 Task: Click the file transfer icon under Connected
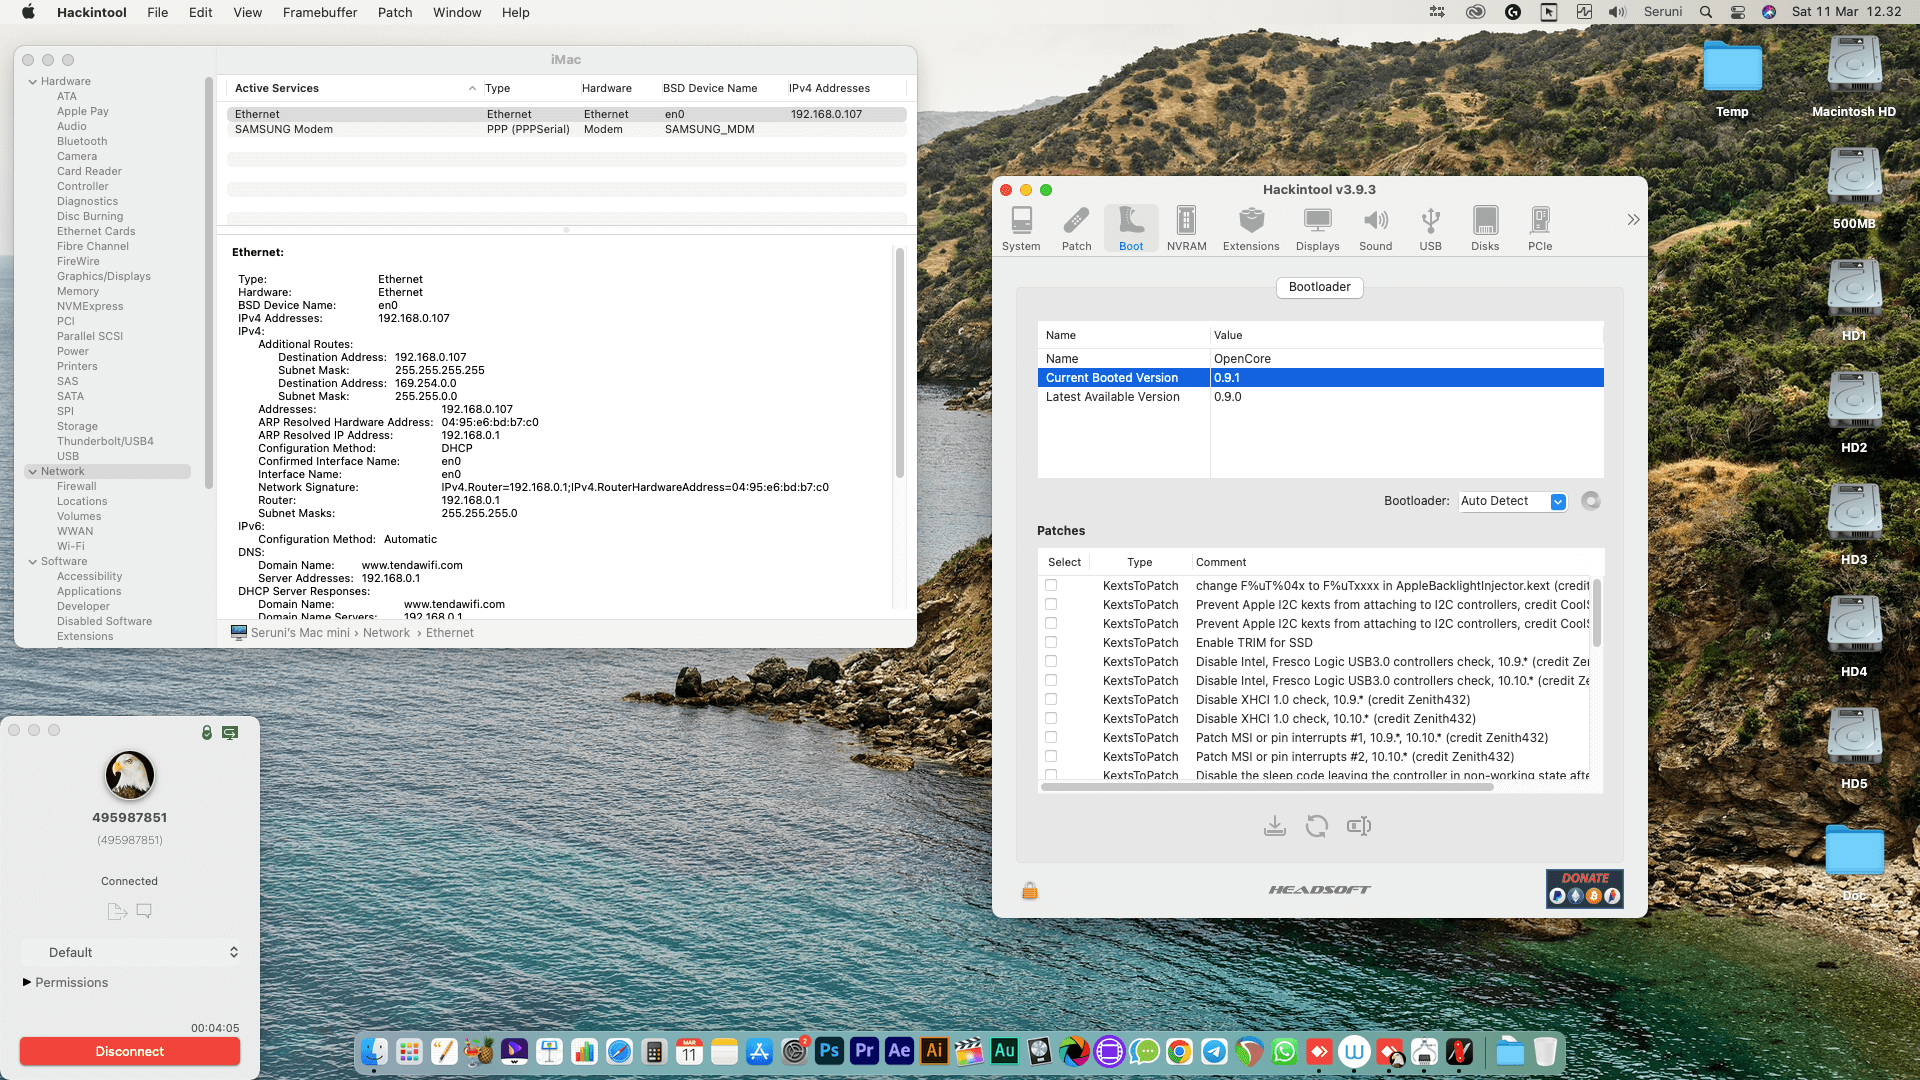click(117, 911)
